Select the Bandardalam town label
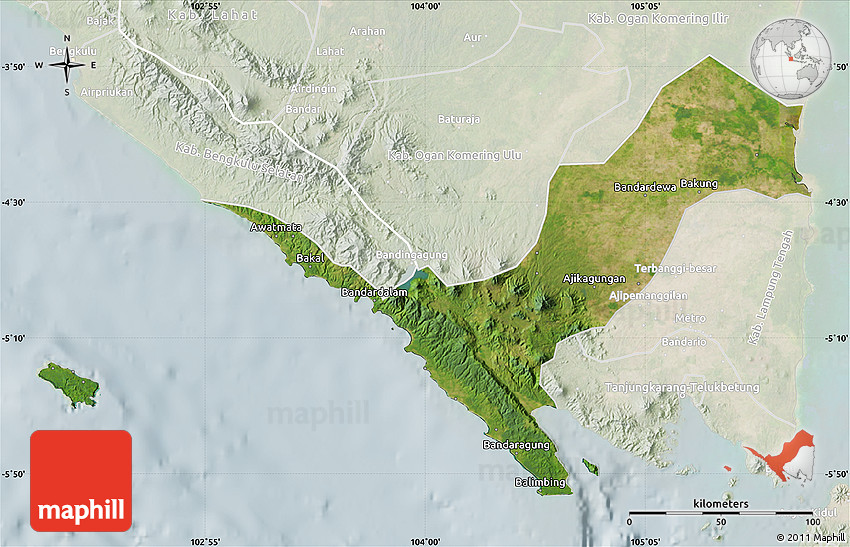The image size is (850, 547). click(374, 293)
